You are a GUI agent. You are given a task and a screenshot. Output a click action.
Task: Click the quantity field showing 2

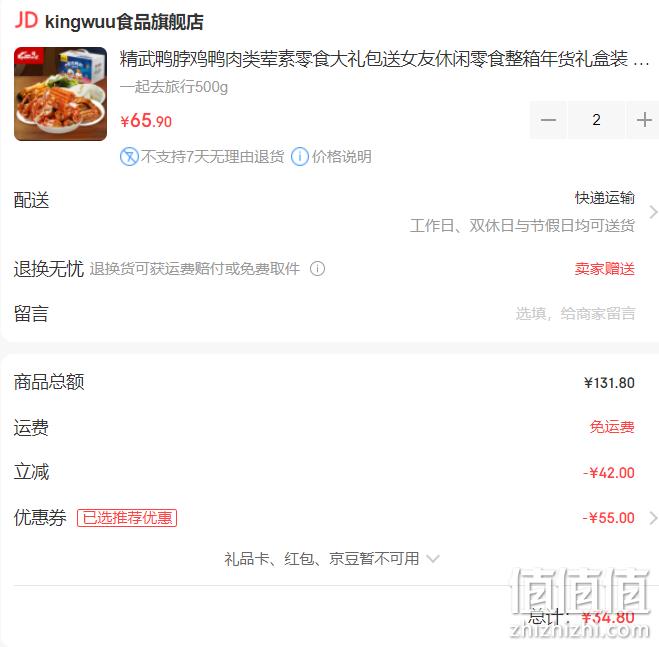(596, 120)
